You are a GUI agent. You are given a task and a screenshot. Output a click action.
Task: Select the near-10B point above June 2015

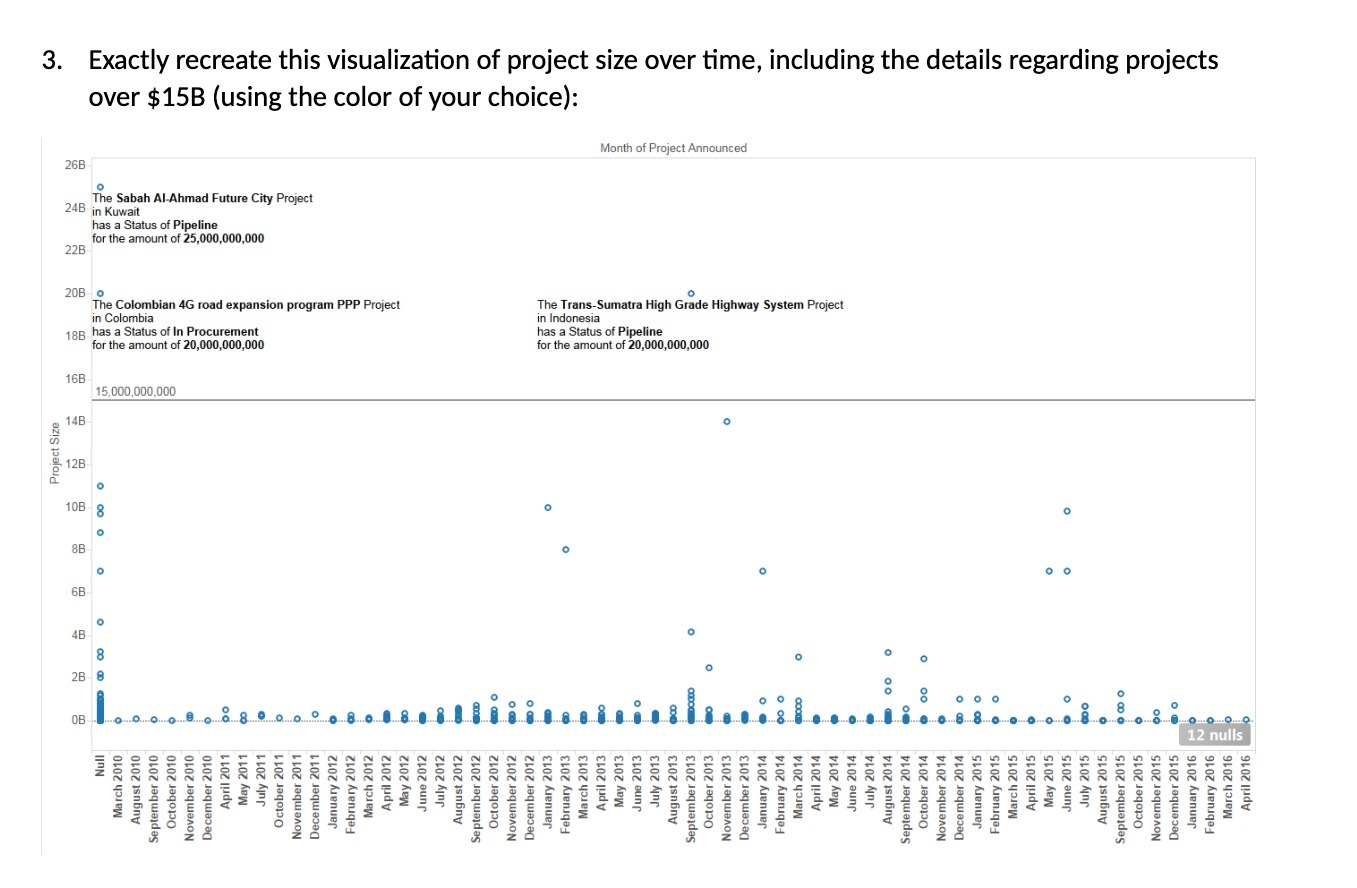(x=1067, y=511)
